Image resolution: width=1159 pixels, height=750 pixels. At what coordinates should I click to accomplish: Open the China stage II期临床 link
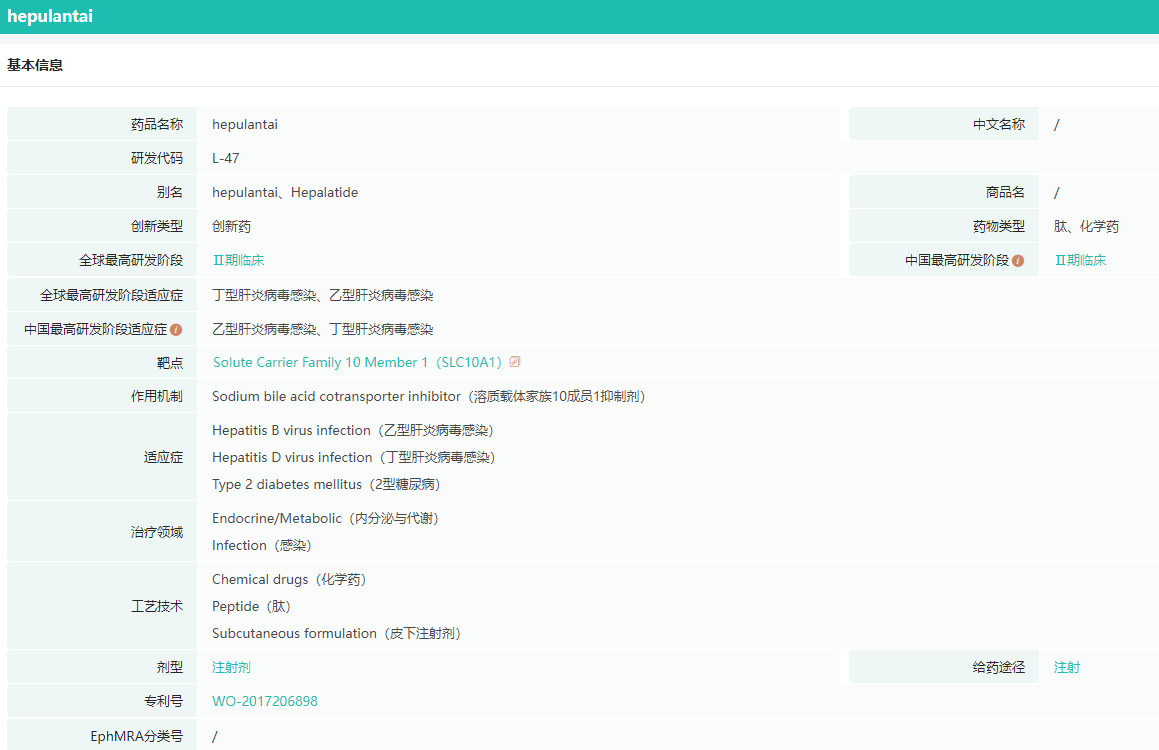click(1080, 260)
